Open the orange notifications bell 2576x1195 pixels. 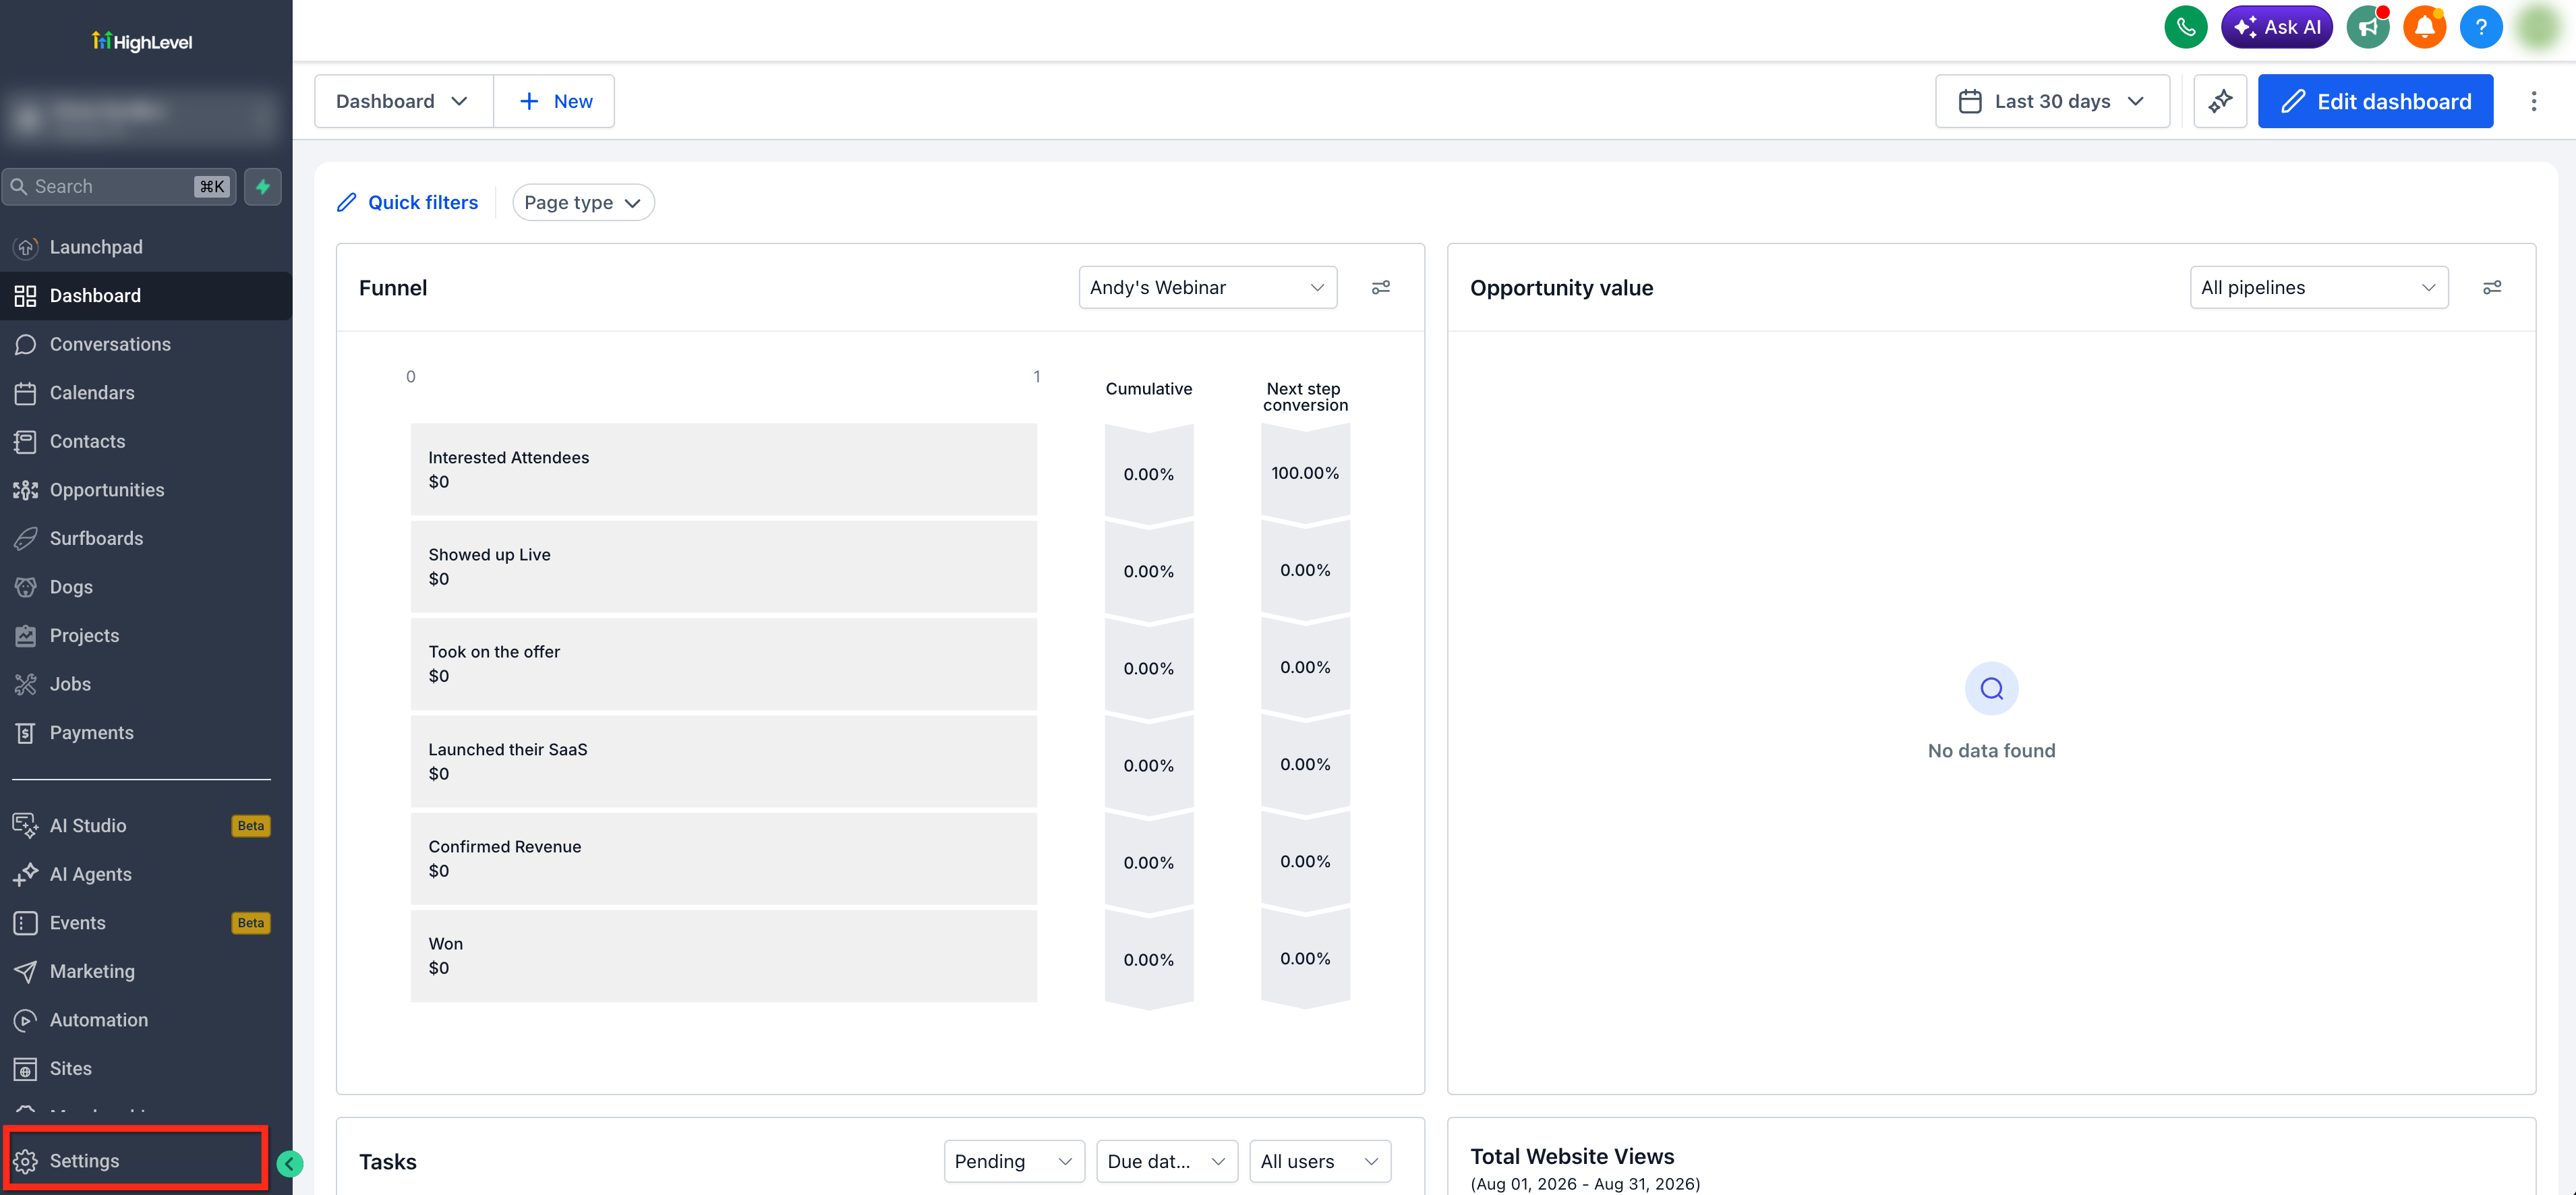2424,27
